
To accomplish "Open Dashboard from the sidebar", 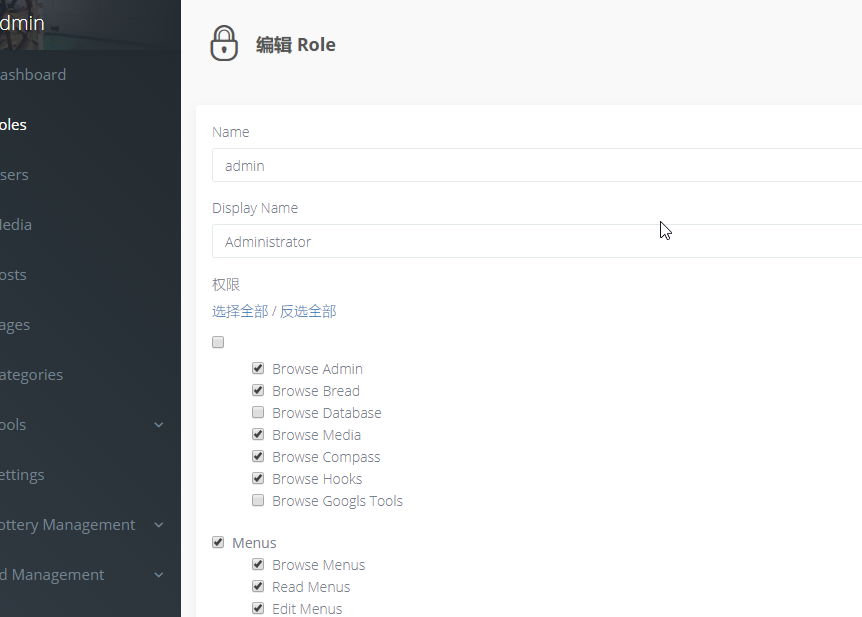I will click(35, 74).
